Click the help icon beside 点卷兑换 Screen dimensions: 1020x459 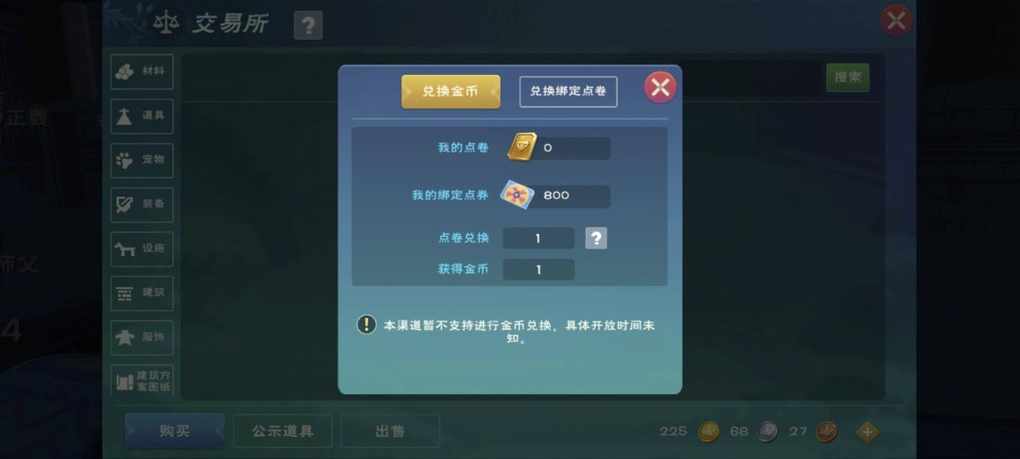pyautogui.click(x=596, y=238)
